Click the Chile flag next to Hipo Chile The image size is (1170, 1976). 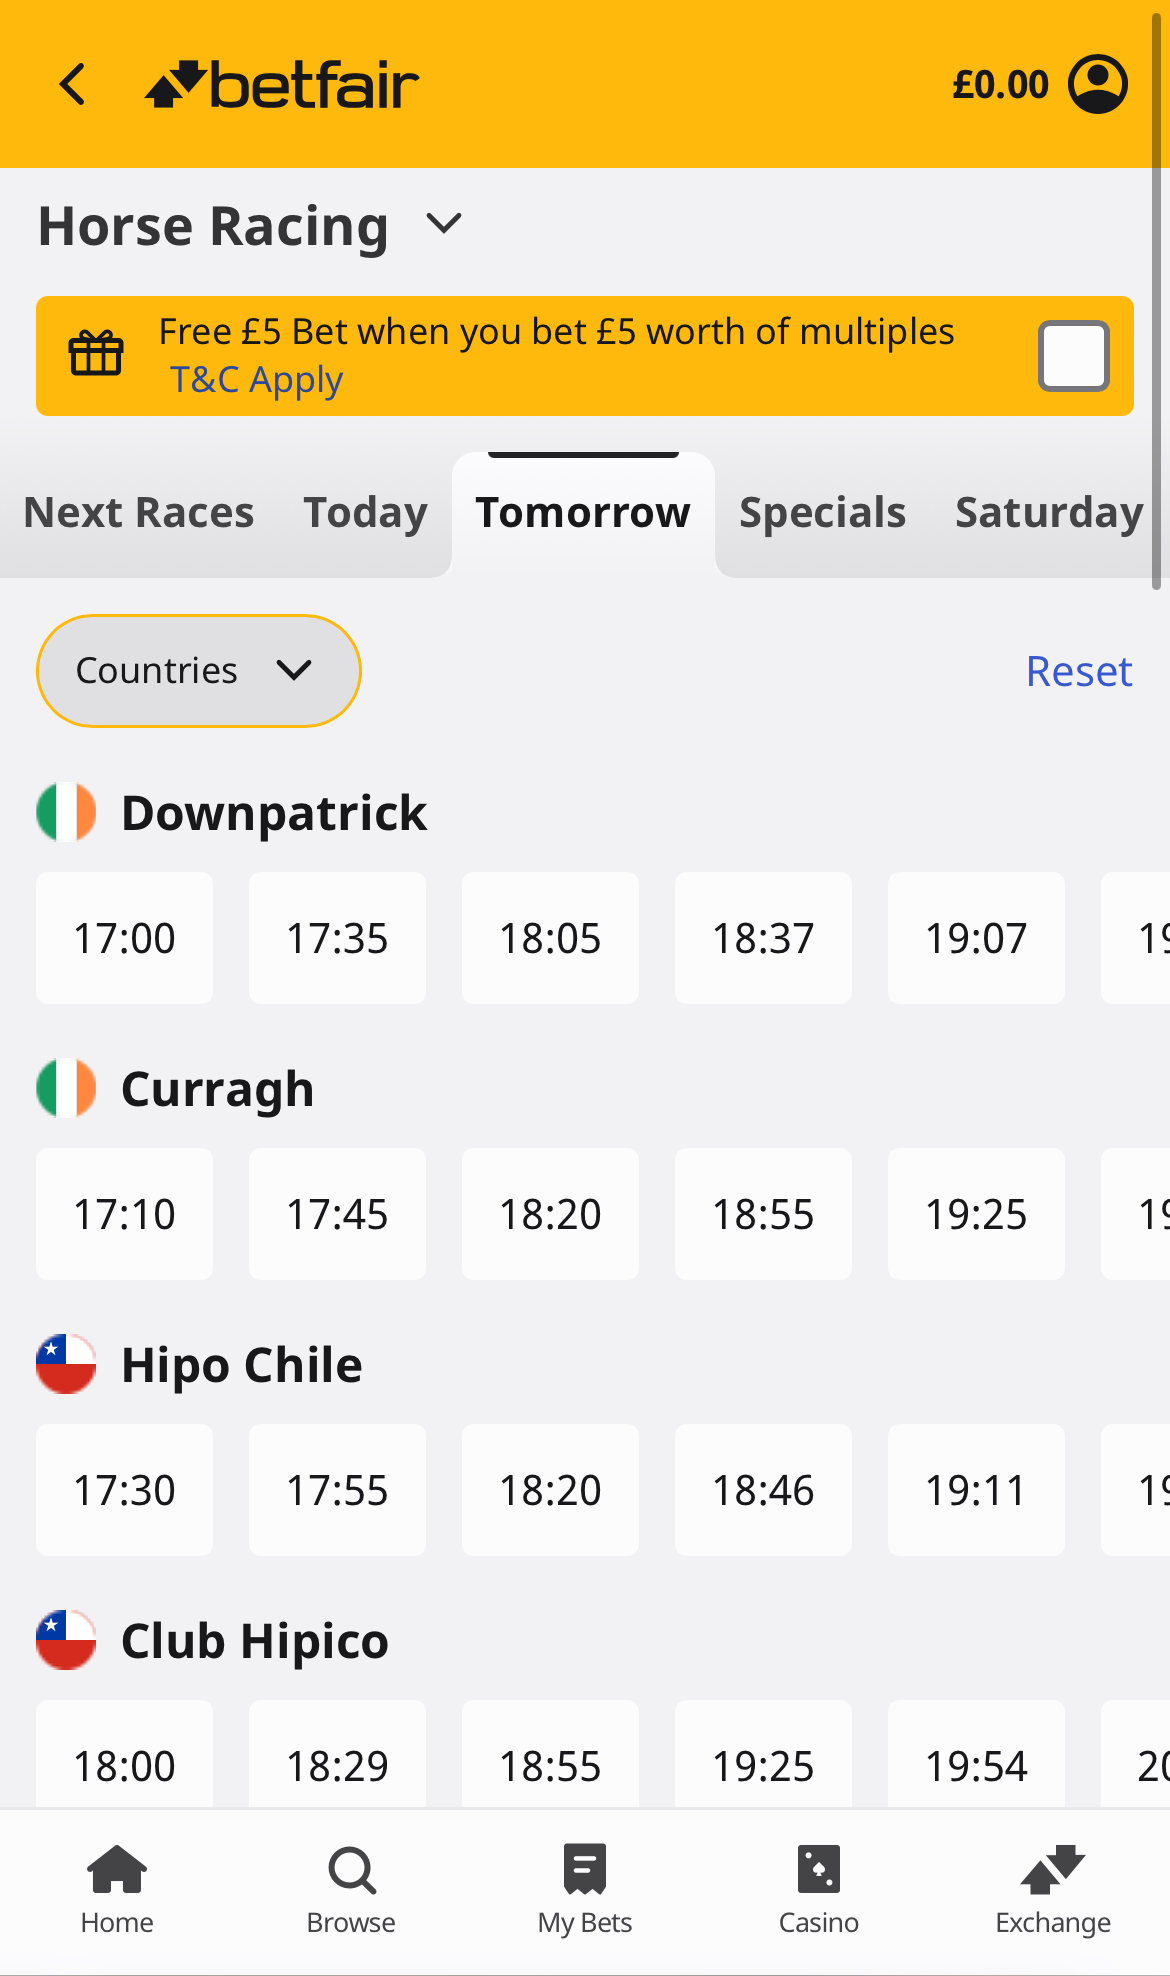[66, 1364]
